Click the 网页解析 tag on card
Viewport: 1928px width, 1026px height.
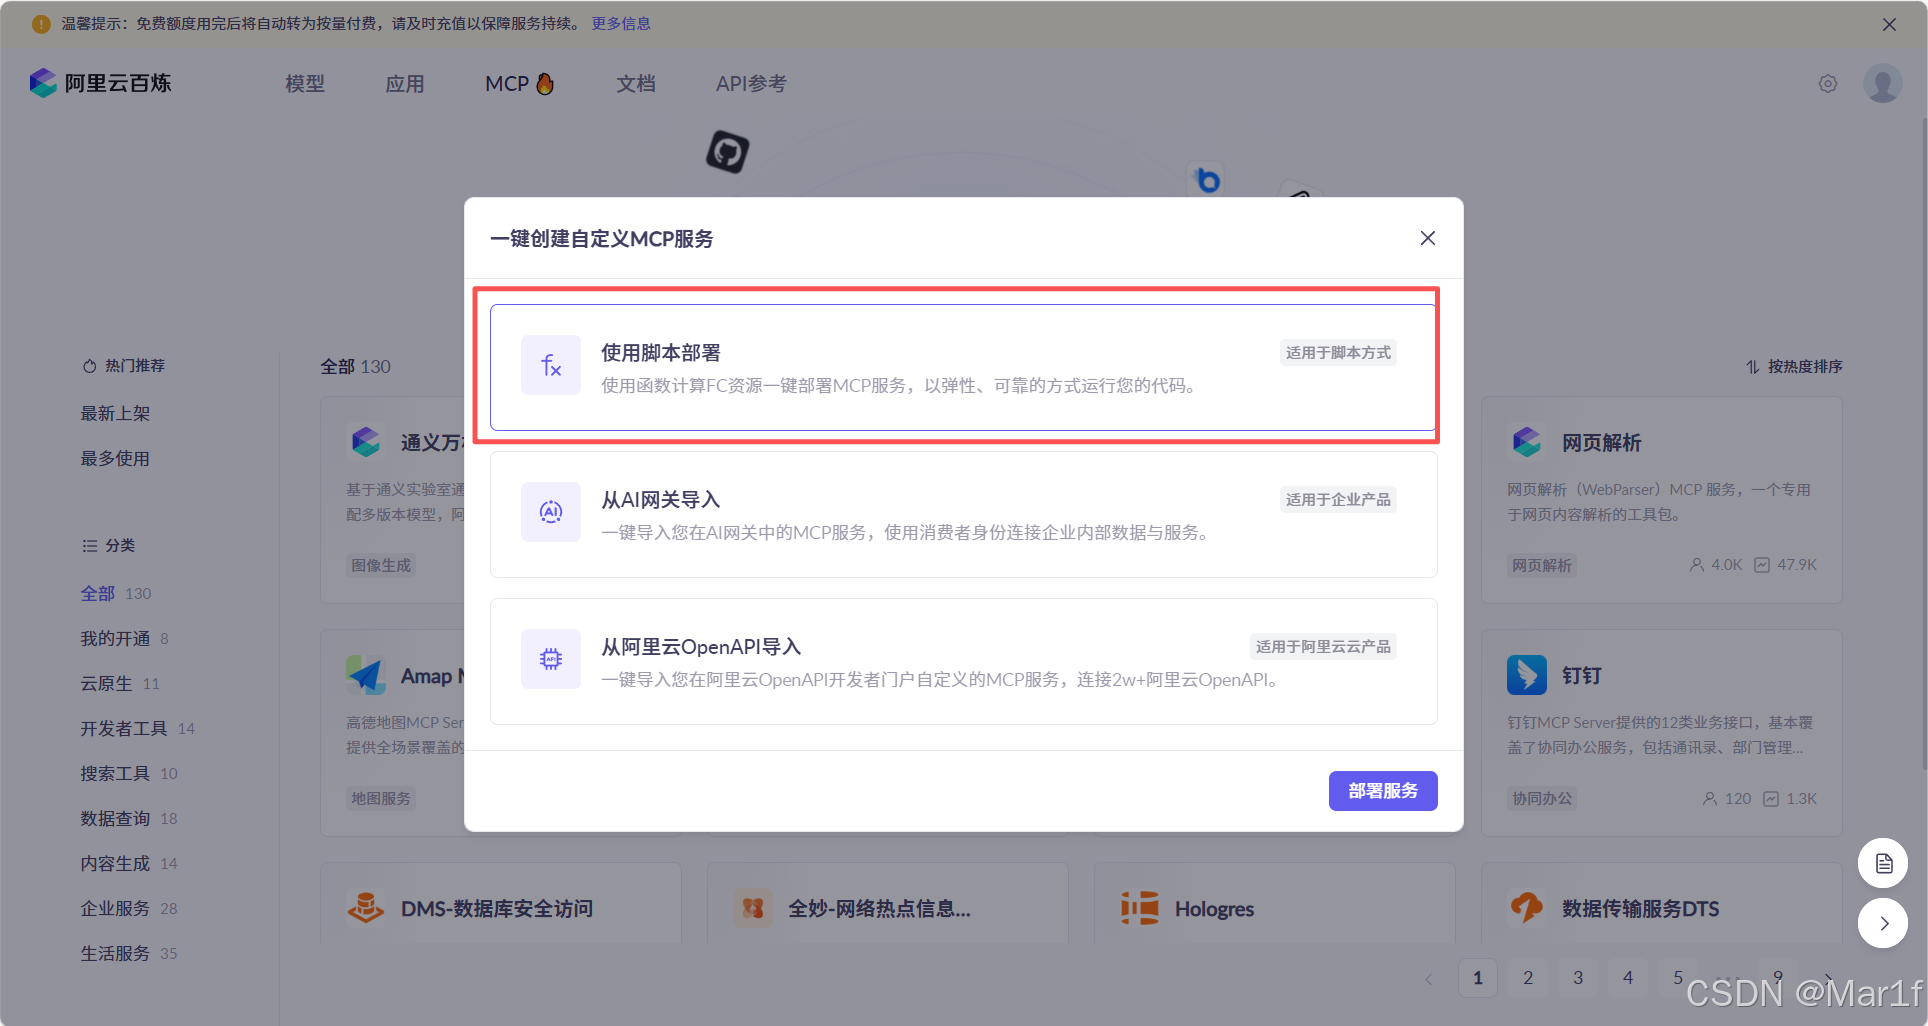(x=1542, y=565)
